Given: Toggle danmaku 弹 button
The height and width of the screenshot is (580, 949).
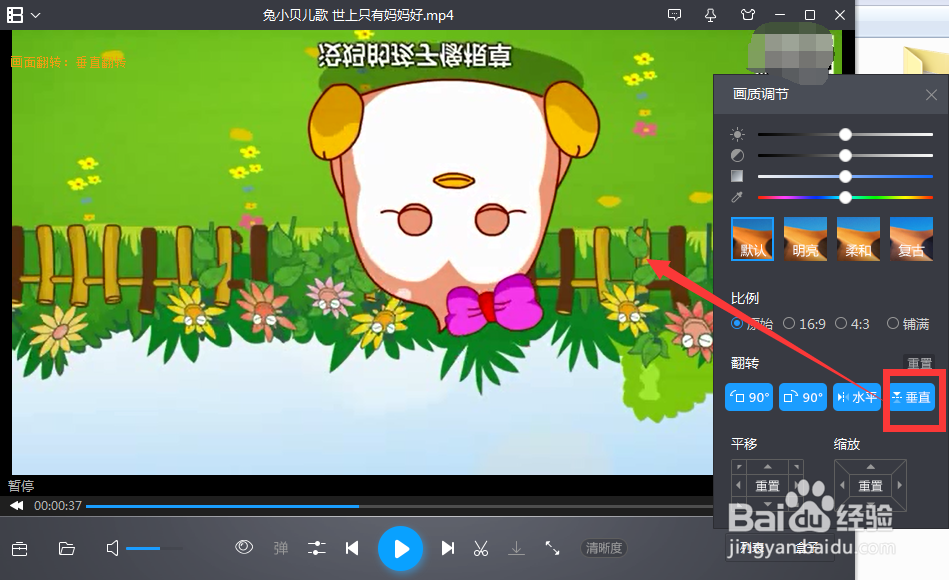Looking at the screenshot, I should [281, 549].
